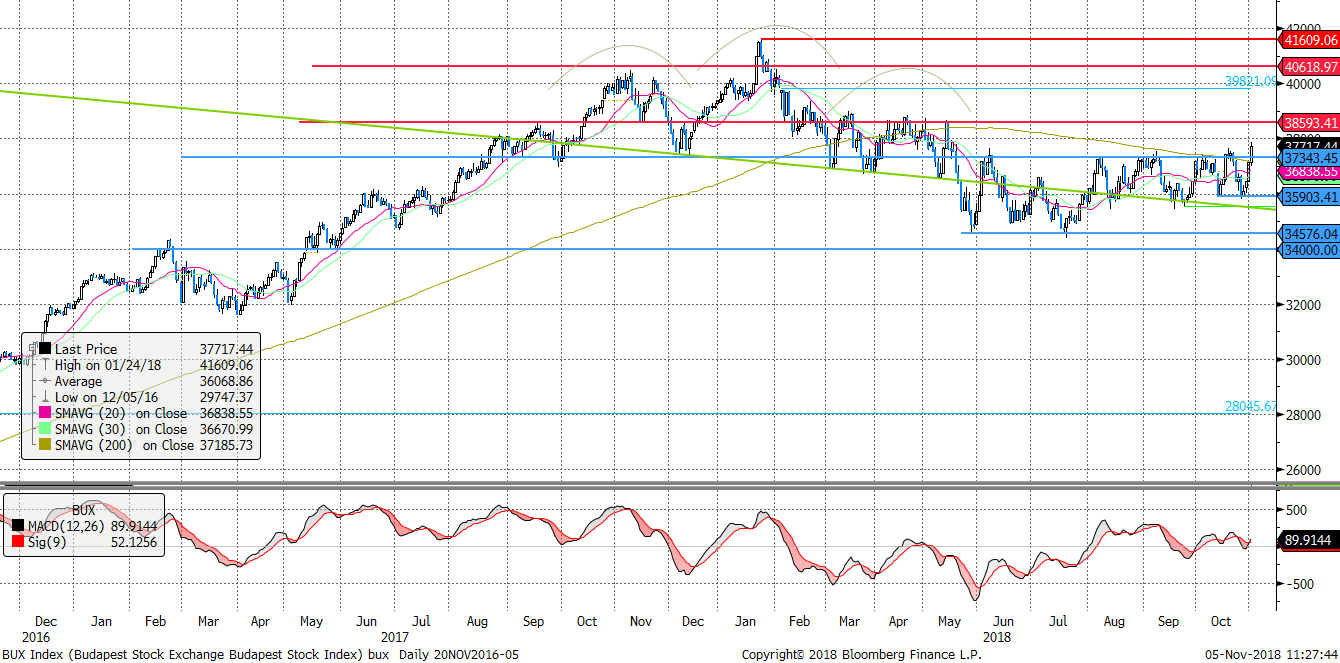Image resolution: width=1340 pixels, height=663 pixels.
Task: Click the 2017 year label on time axis
Action: 394,636
